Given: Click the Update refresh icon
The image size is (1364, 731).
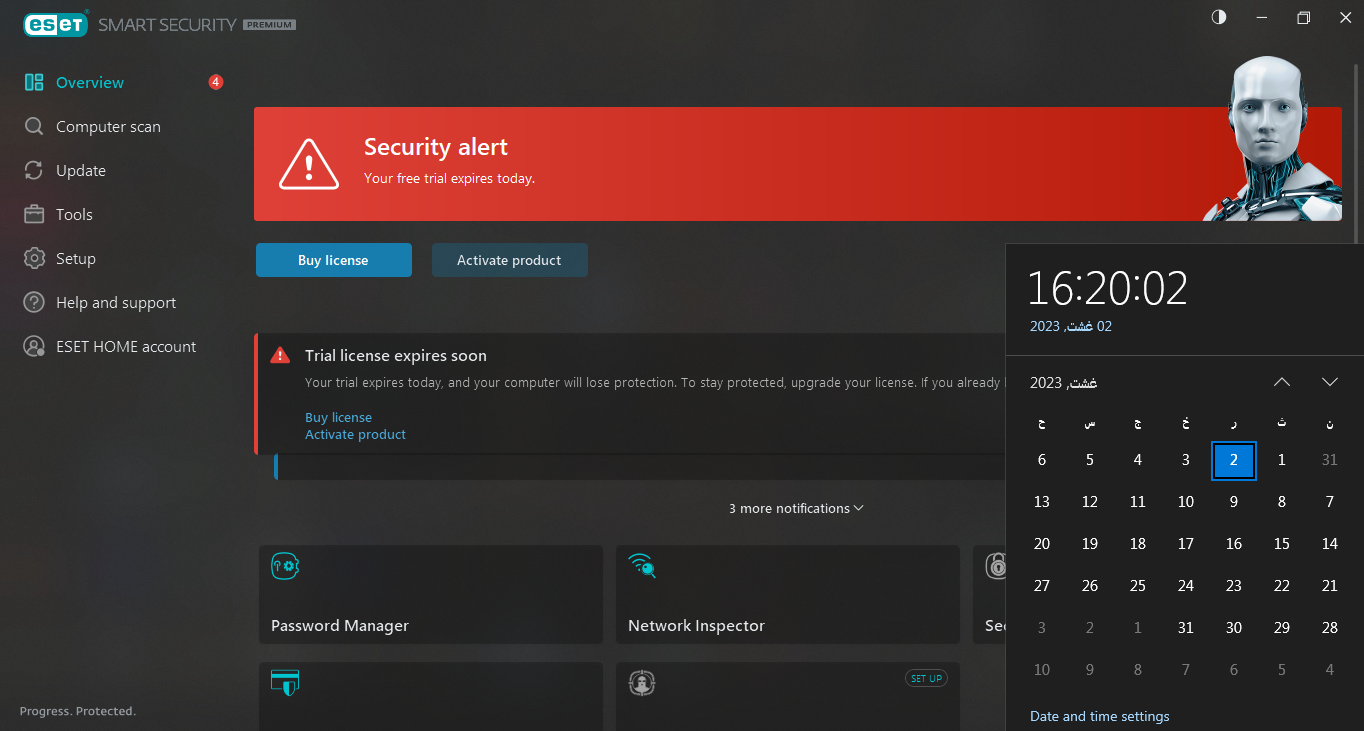Looking at the screenshot, I should click(x=34, y=171).
